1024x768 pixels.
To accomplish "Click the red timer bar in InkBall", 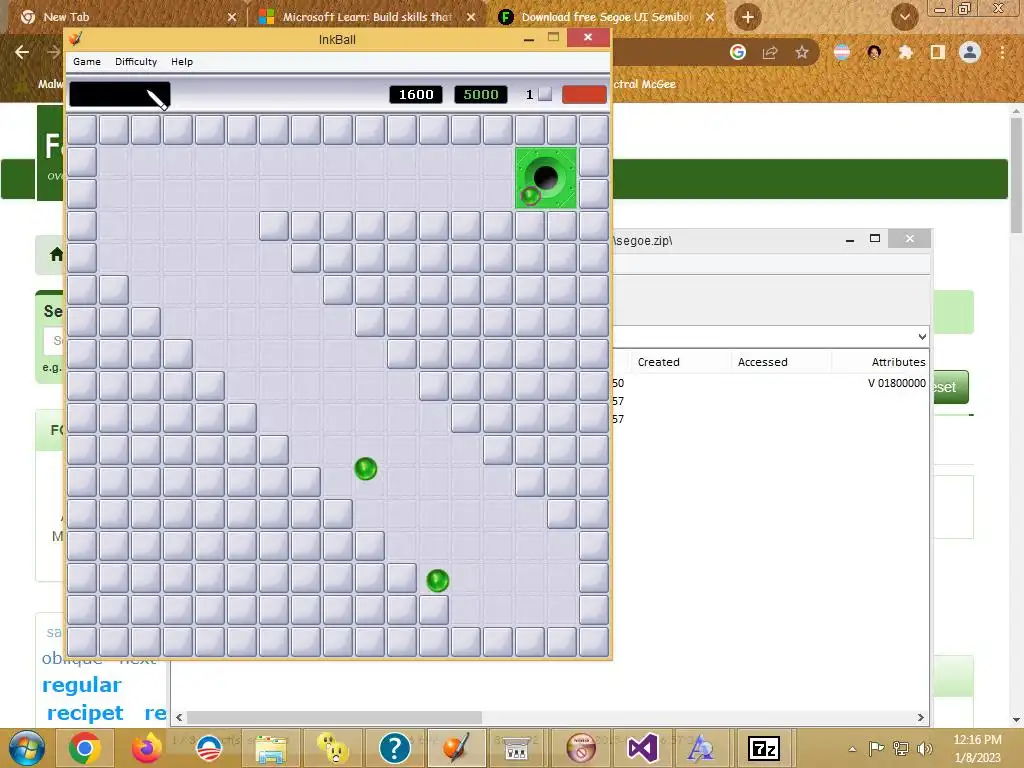I will coord(584,95).
